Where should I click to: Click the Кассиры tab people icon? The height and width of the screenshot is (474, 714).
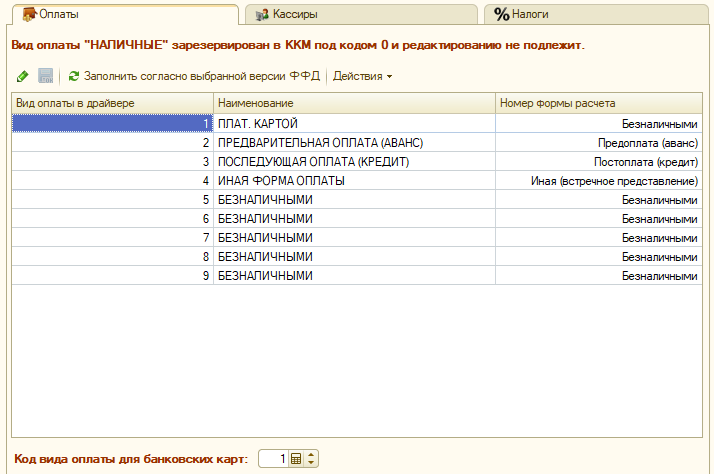coord(262,15)
